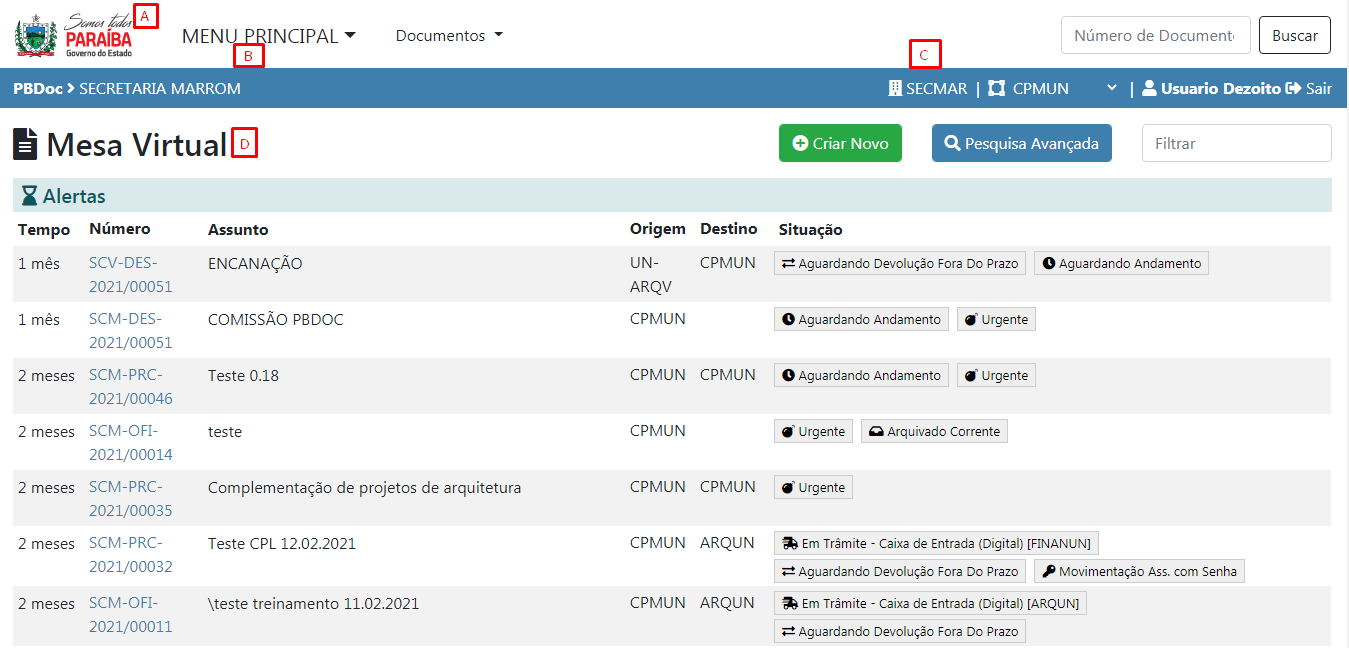Open document SCM-PRC-2021/00035
The height and width of the screenshot is (648, 1349).
(130, 499)
